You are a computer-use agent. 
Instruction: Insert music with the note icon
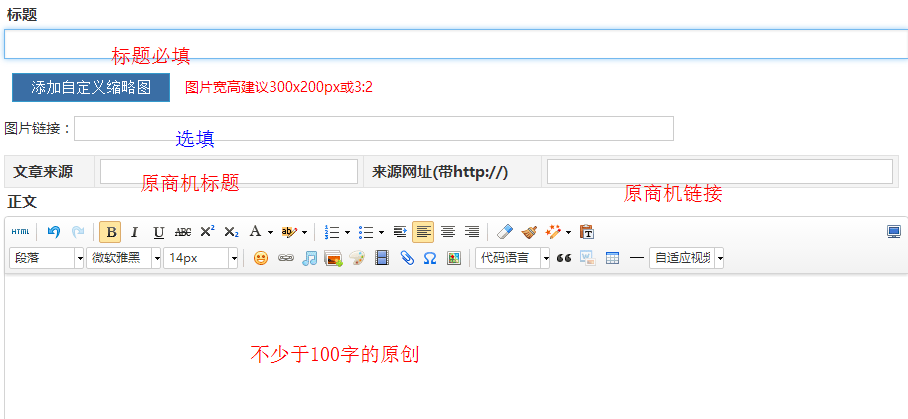[x=310, y=258]
